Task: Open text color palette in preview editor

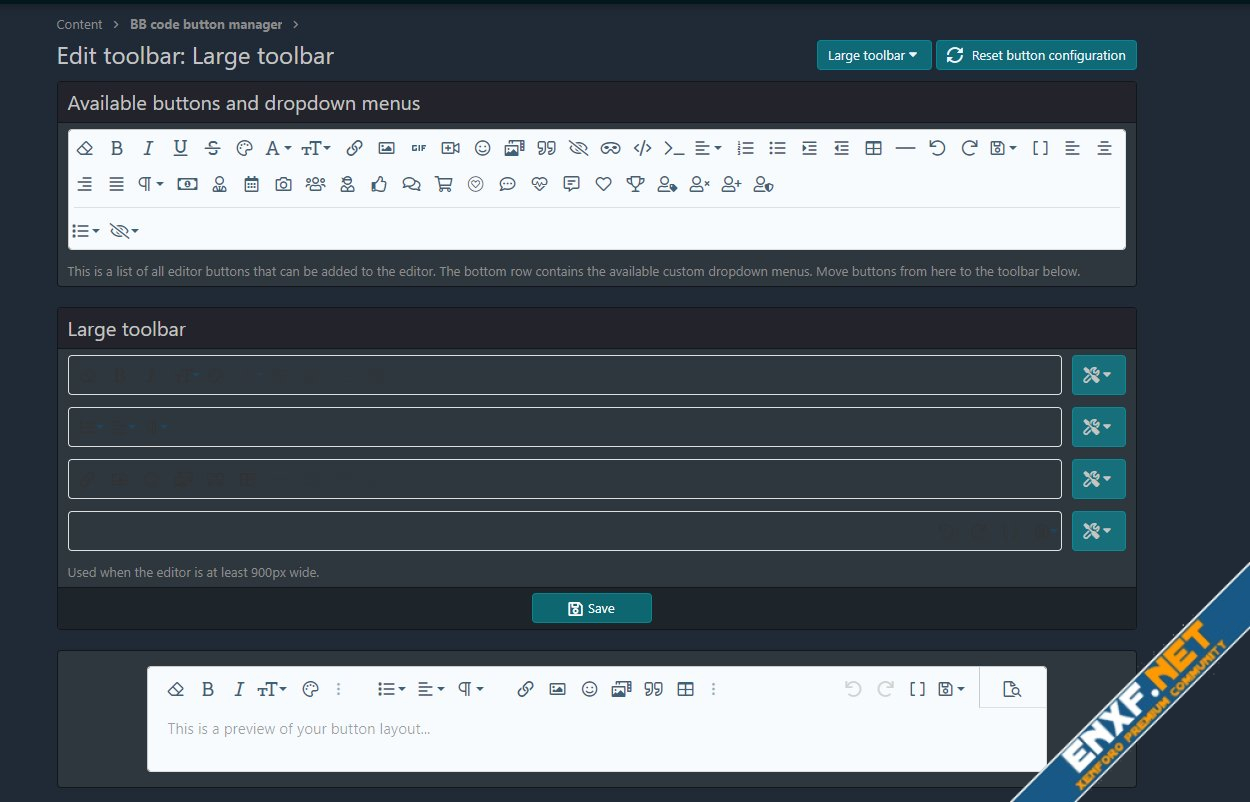Action: pyautogui.click(x=310, y=689)
